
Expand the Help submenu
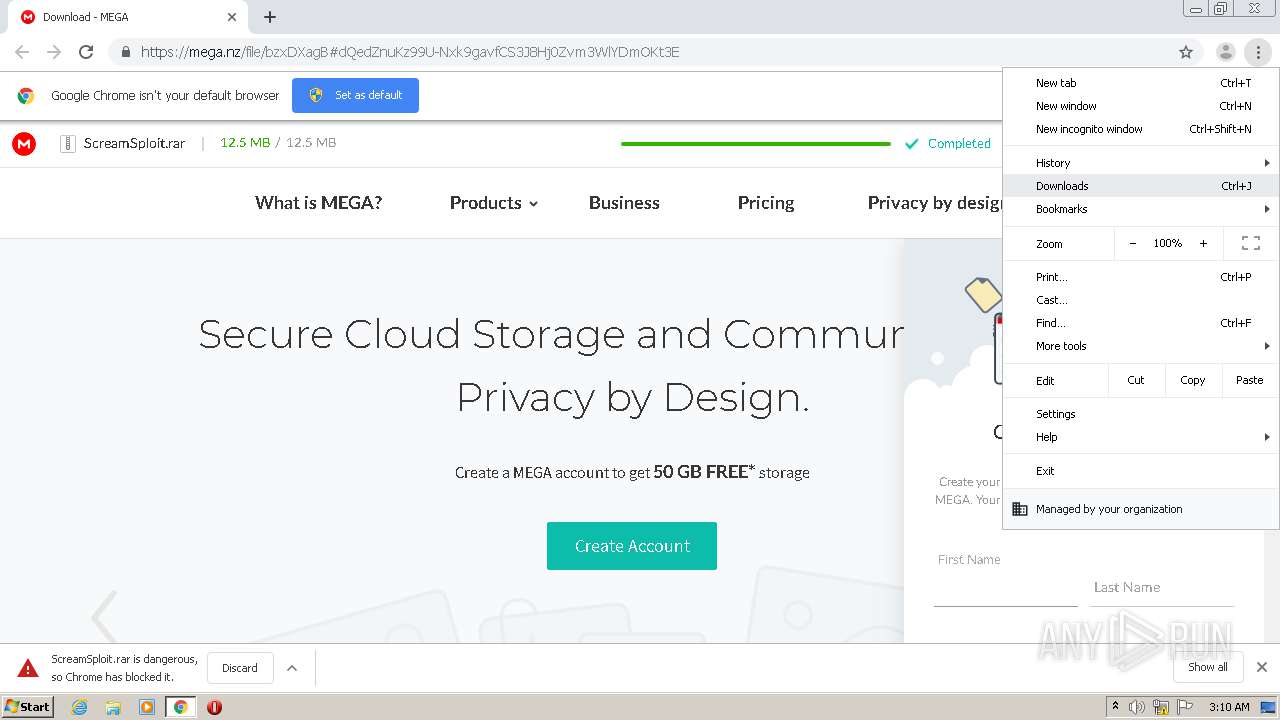coord(1141,437)
